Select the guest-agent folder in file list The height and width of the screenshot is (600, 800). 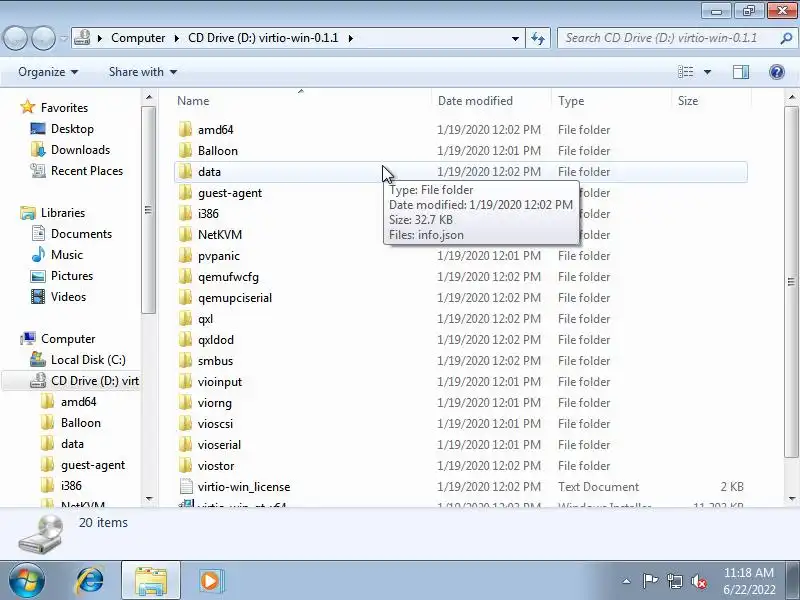(x=230, y=193)
